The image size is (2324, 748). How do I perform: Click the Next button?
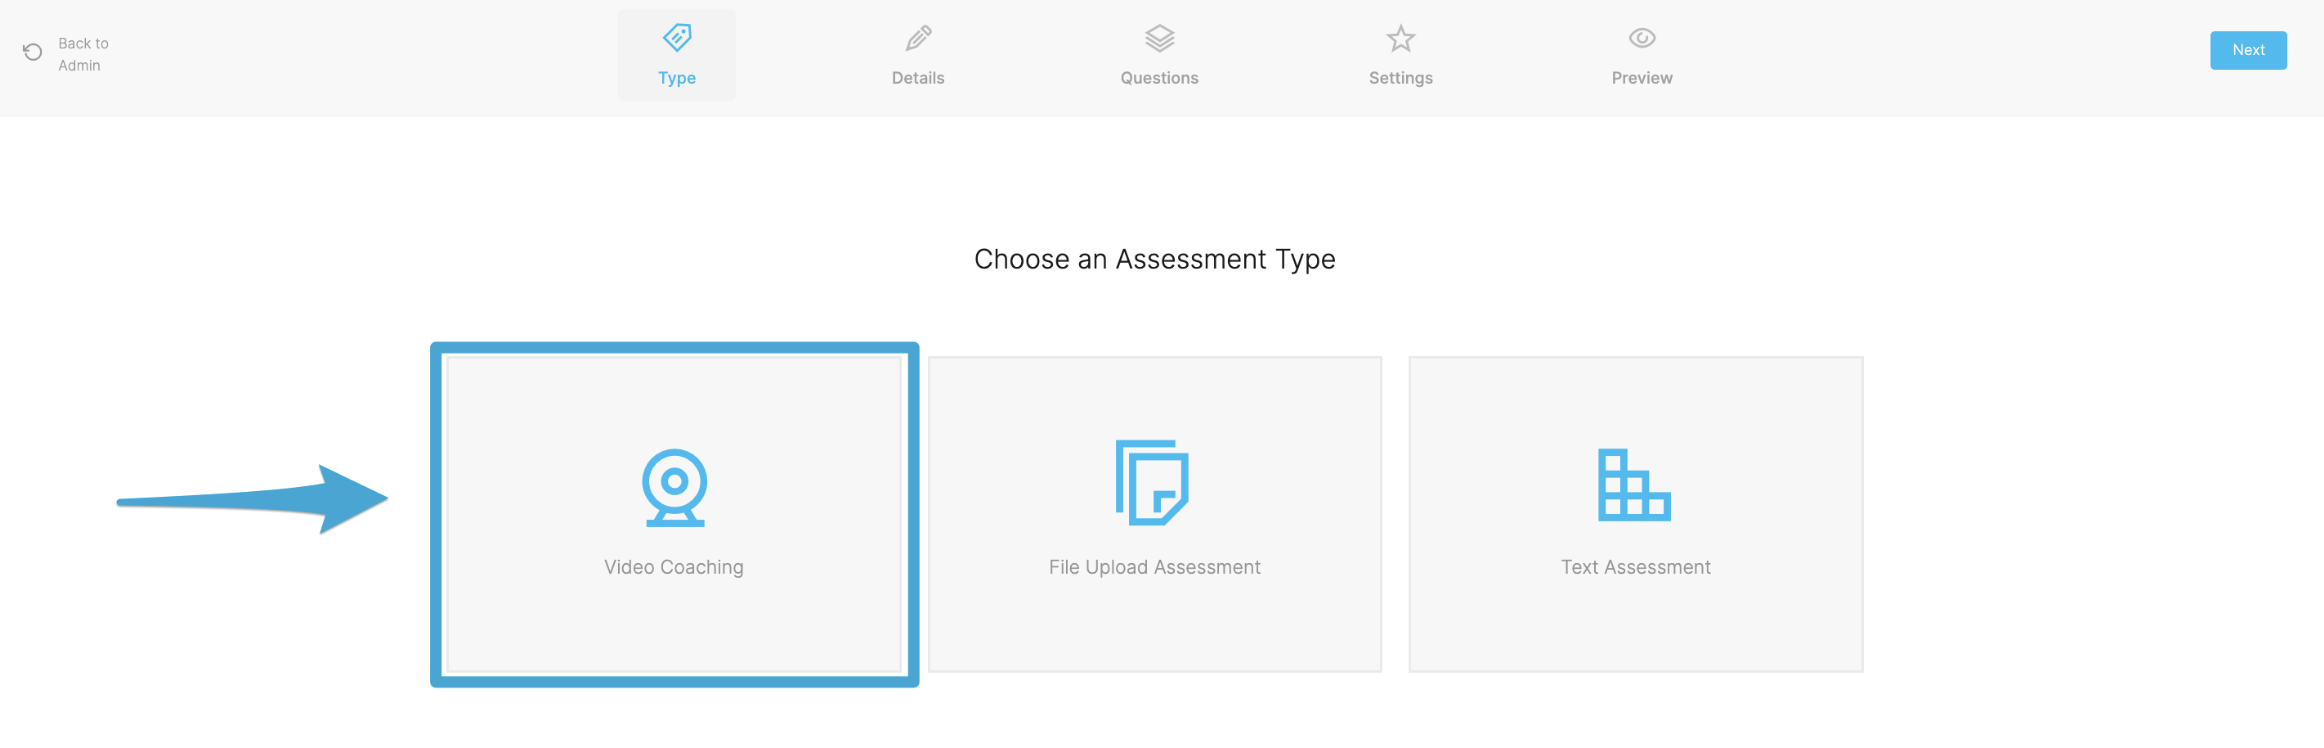pyautogui.click(x=2248, y=50)
